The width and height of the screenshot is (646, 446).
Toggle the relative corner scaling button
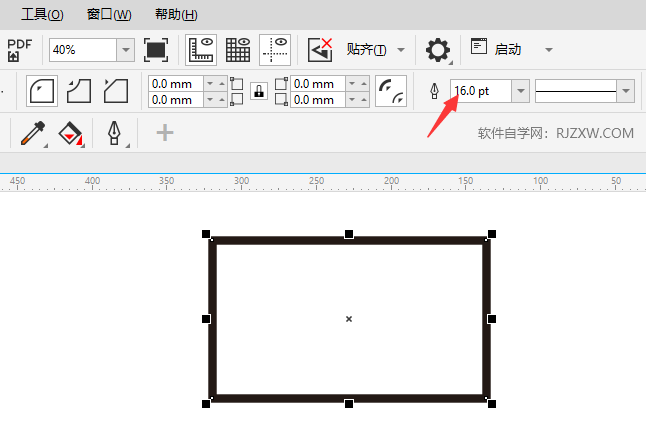pyautogui.click(x=391, y=91)
